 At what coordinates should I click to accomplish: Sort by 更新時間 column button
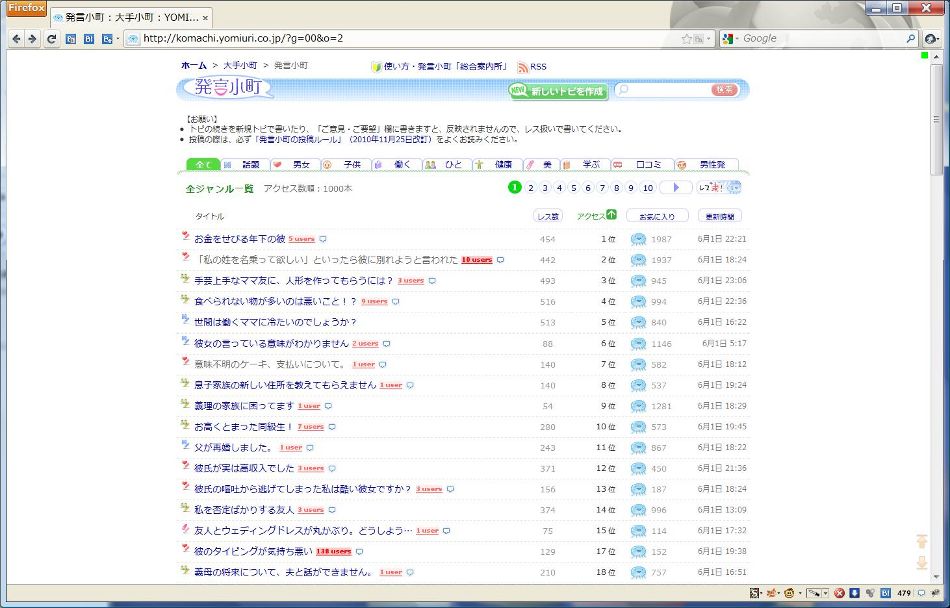tap(720, 216)
